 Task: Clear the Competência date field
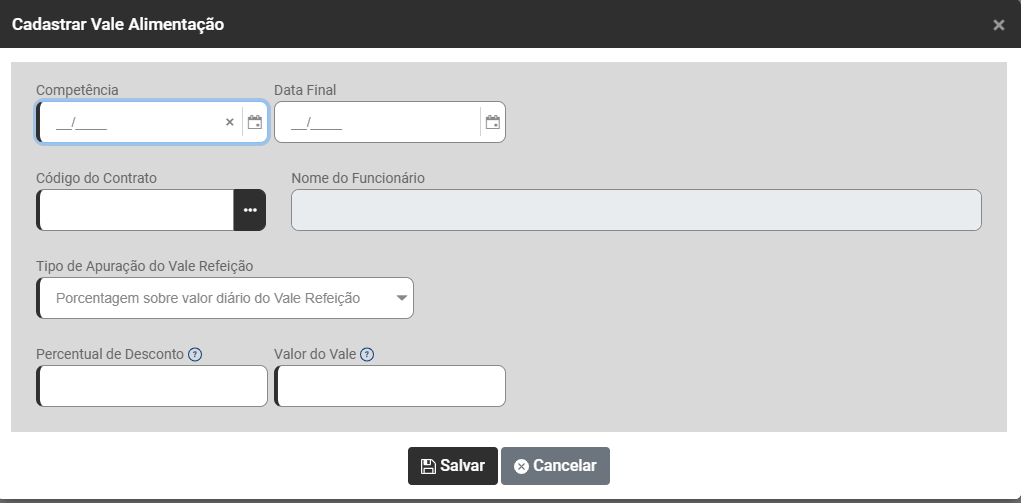pos(229,122)
